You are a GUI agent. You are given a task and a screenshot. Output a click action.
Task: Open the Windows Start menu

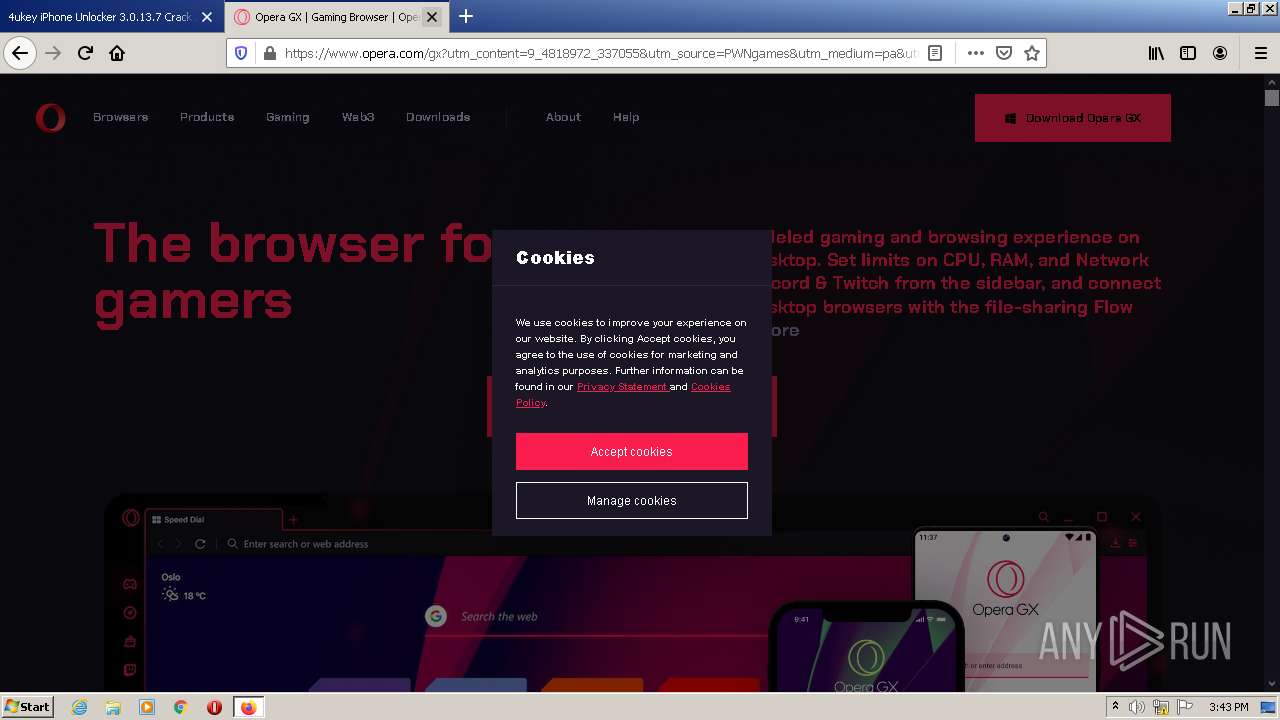[x=27, y=706]
